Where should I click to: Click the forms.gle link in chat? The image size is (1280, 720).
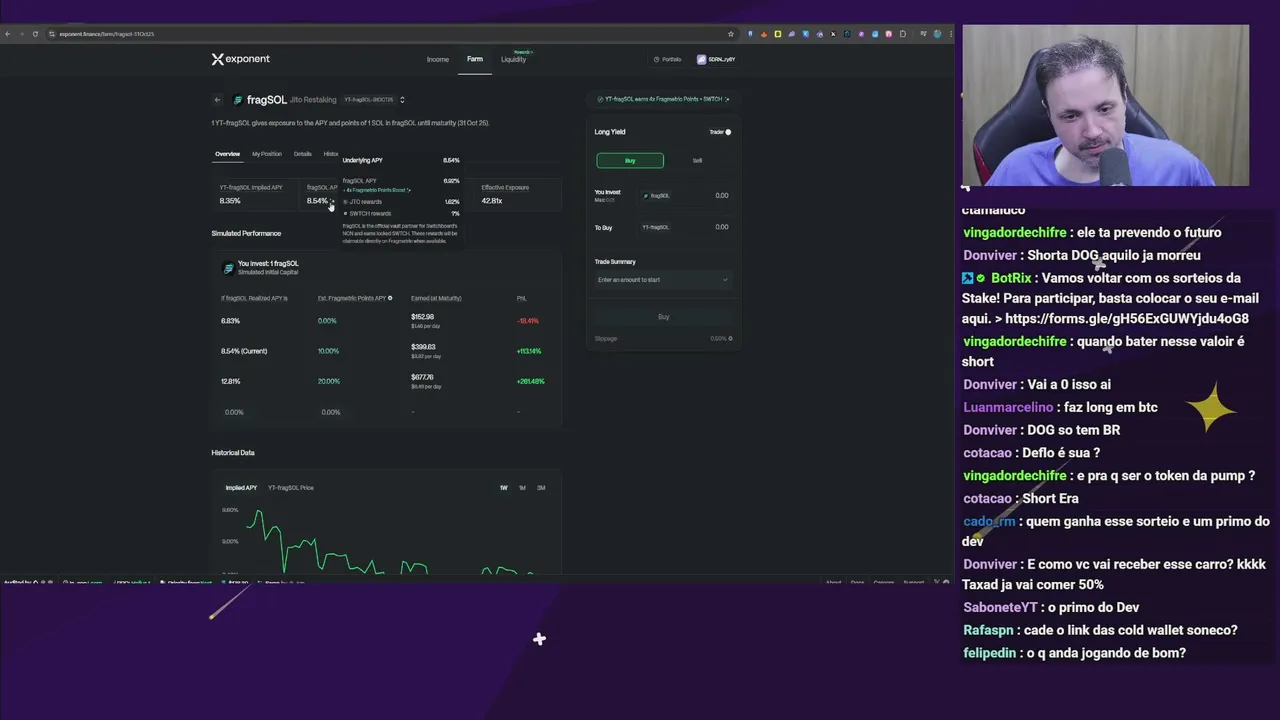pyautogui.click(x=1127, y=319)
